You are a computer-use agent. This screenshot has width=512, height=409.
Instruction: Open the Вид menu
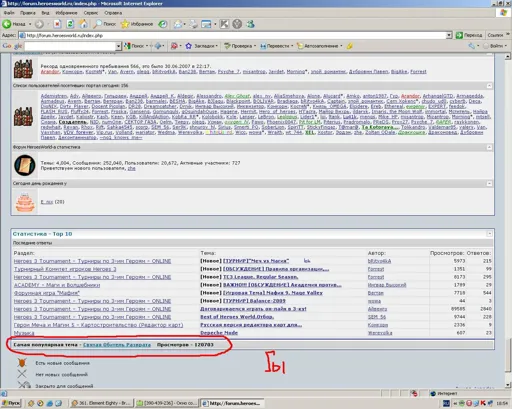pos(45,13)
